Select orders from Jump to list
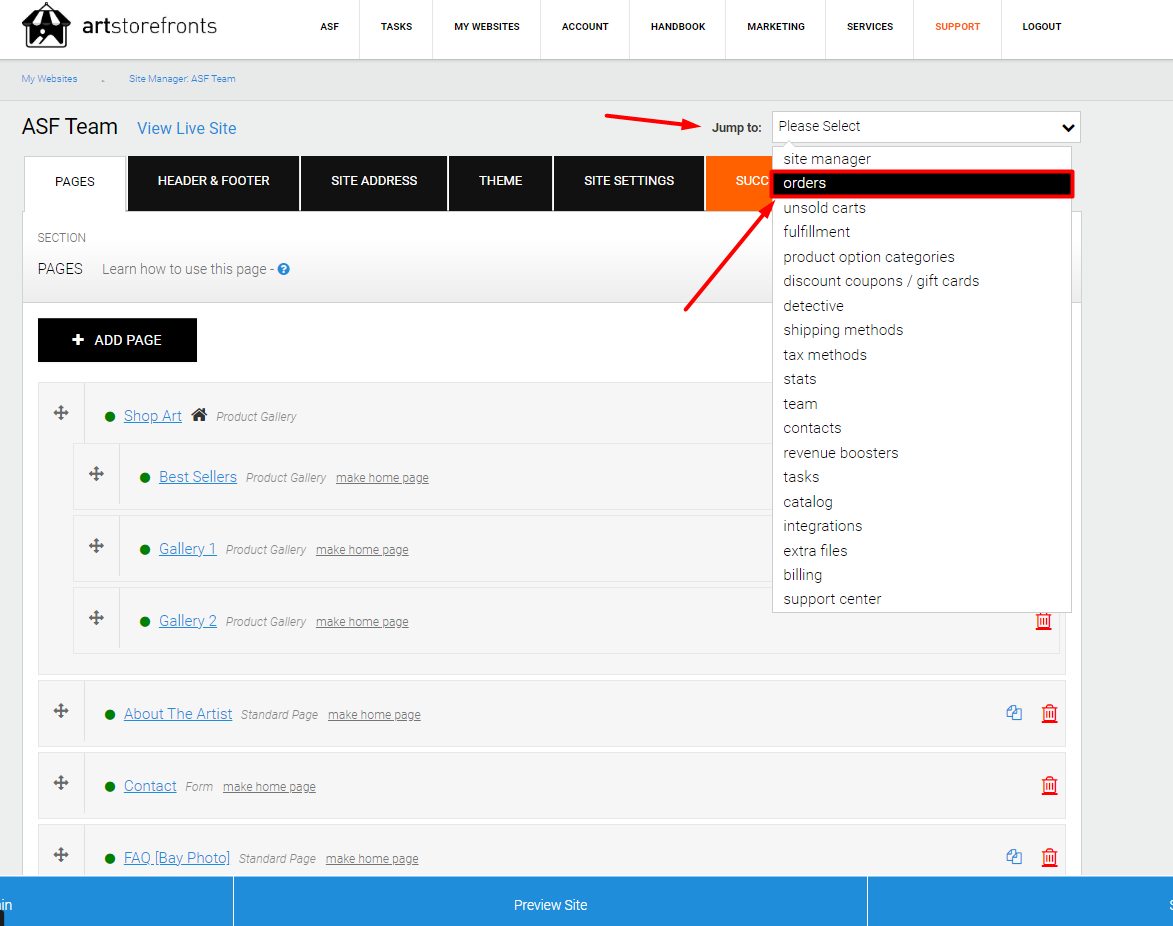This screenshot has width=1173, height=926. point(922,183)
